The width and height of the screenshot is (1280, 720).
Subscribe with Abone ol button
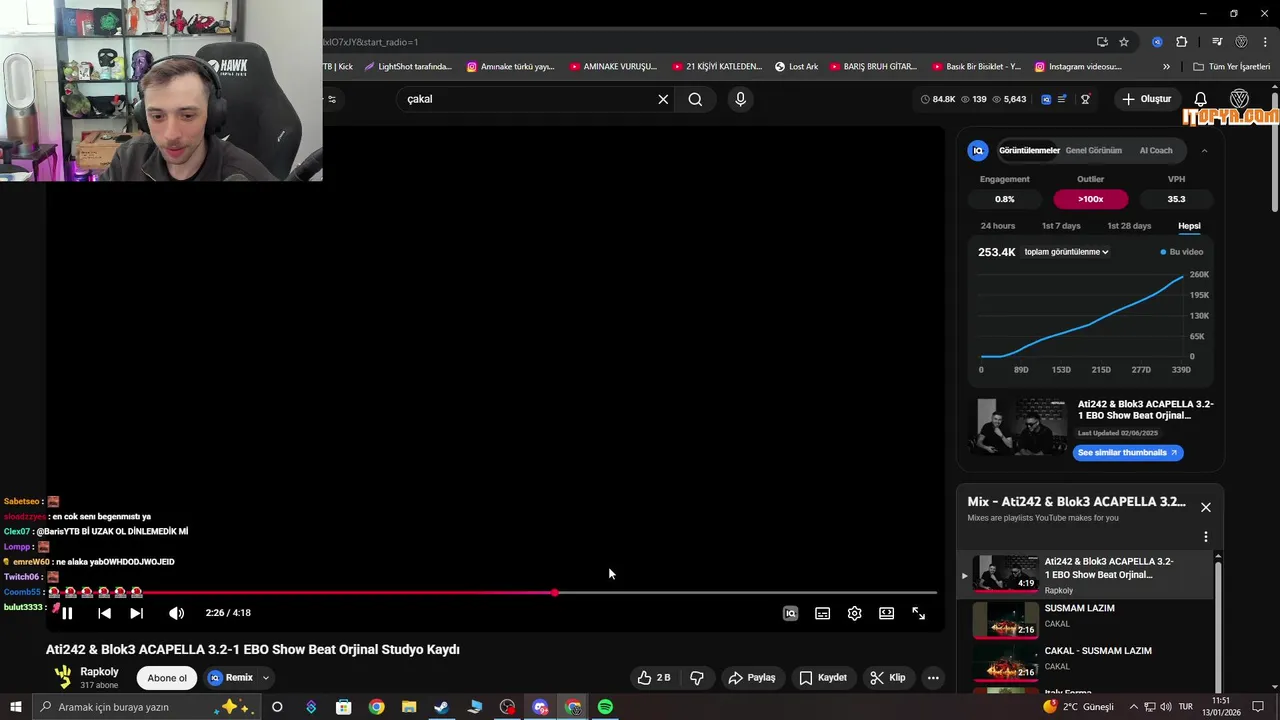pos(167,678)
